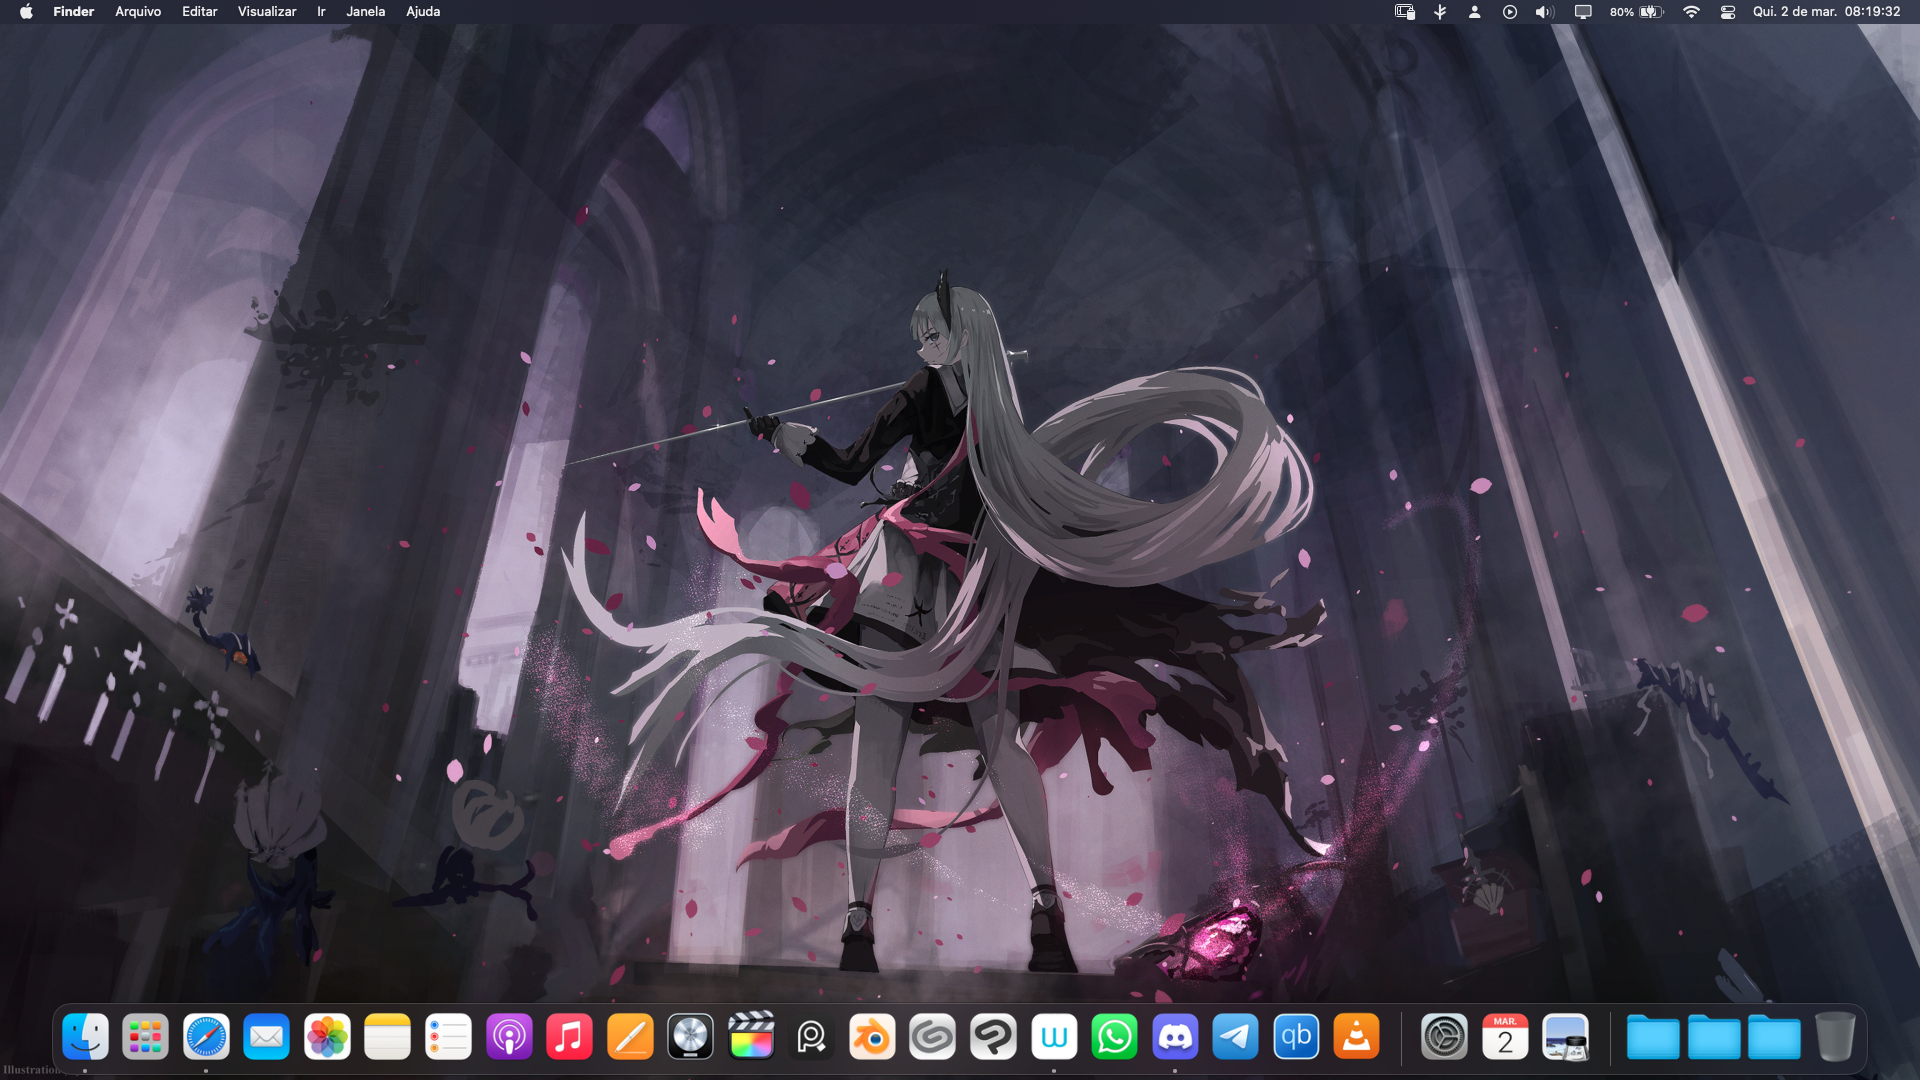Open Telegram from the dock
Image resolution: width=1920 pixels, height=1080 pixels.
click(x=1236, y=1037)
